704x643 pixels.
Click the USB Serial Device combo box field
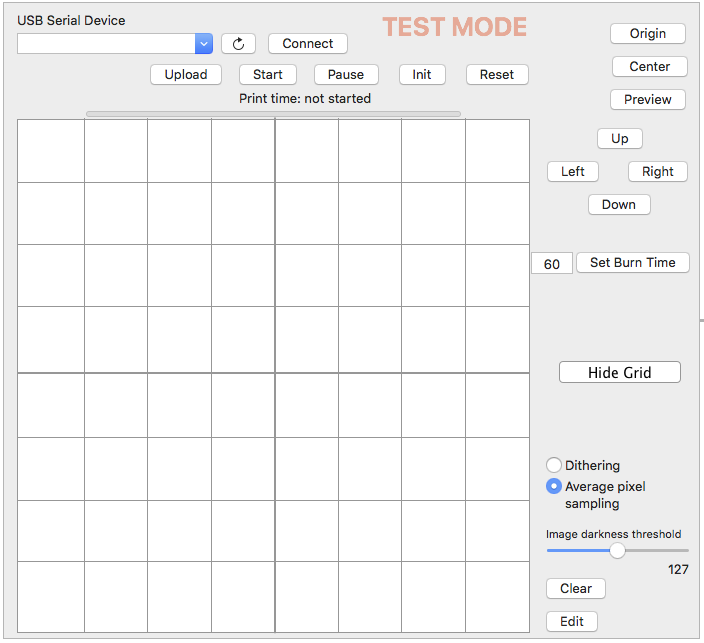coord(115,44)
